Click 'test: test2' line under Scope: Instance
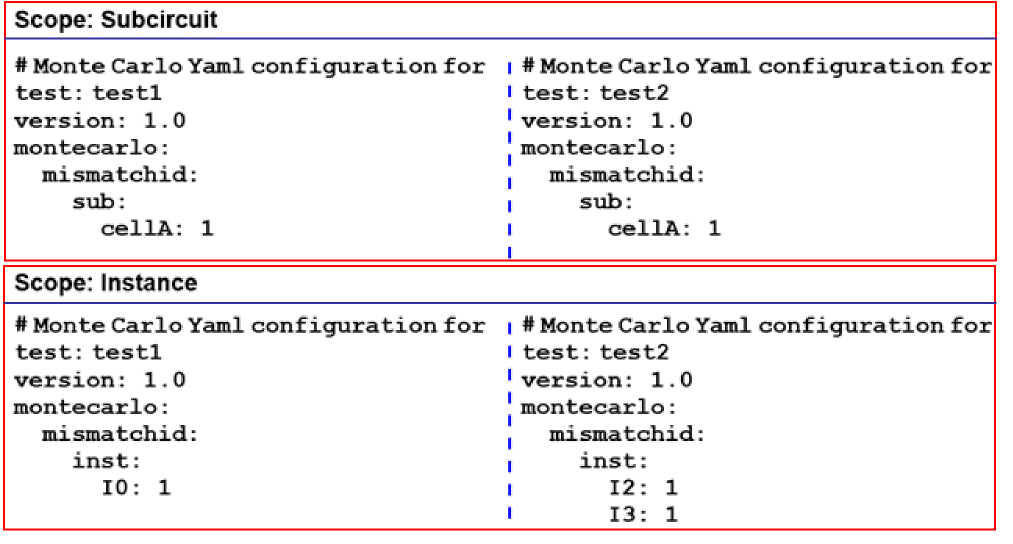Viewport: 1013px width, 544px height. pos(595,353)
